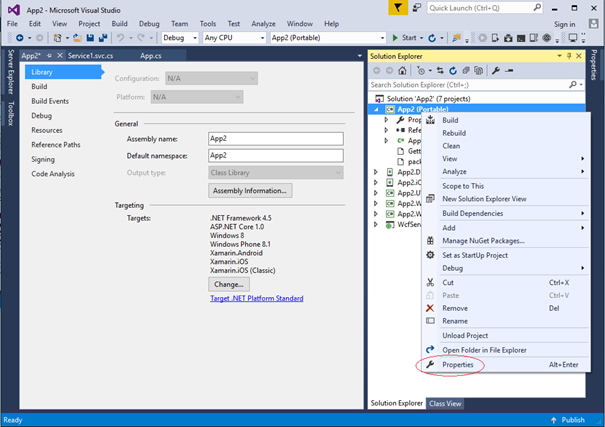Open the Toolbox side tab
This screenshot has width=605, height=427.
[x=11, y=113]
